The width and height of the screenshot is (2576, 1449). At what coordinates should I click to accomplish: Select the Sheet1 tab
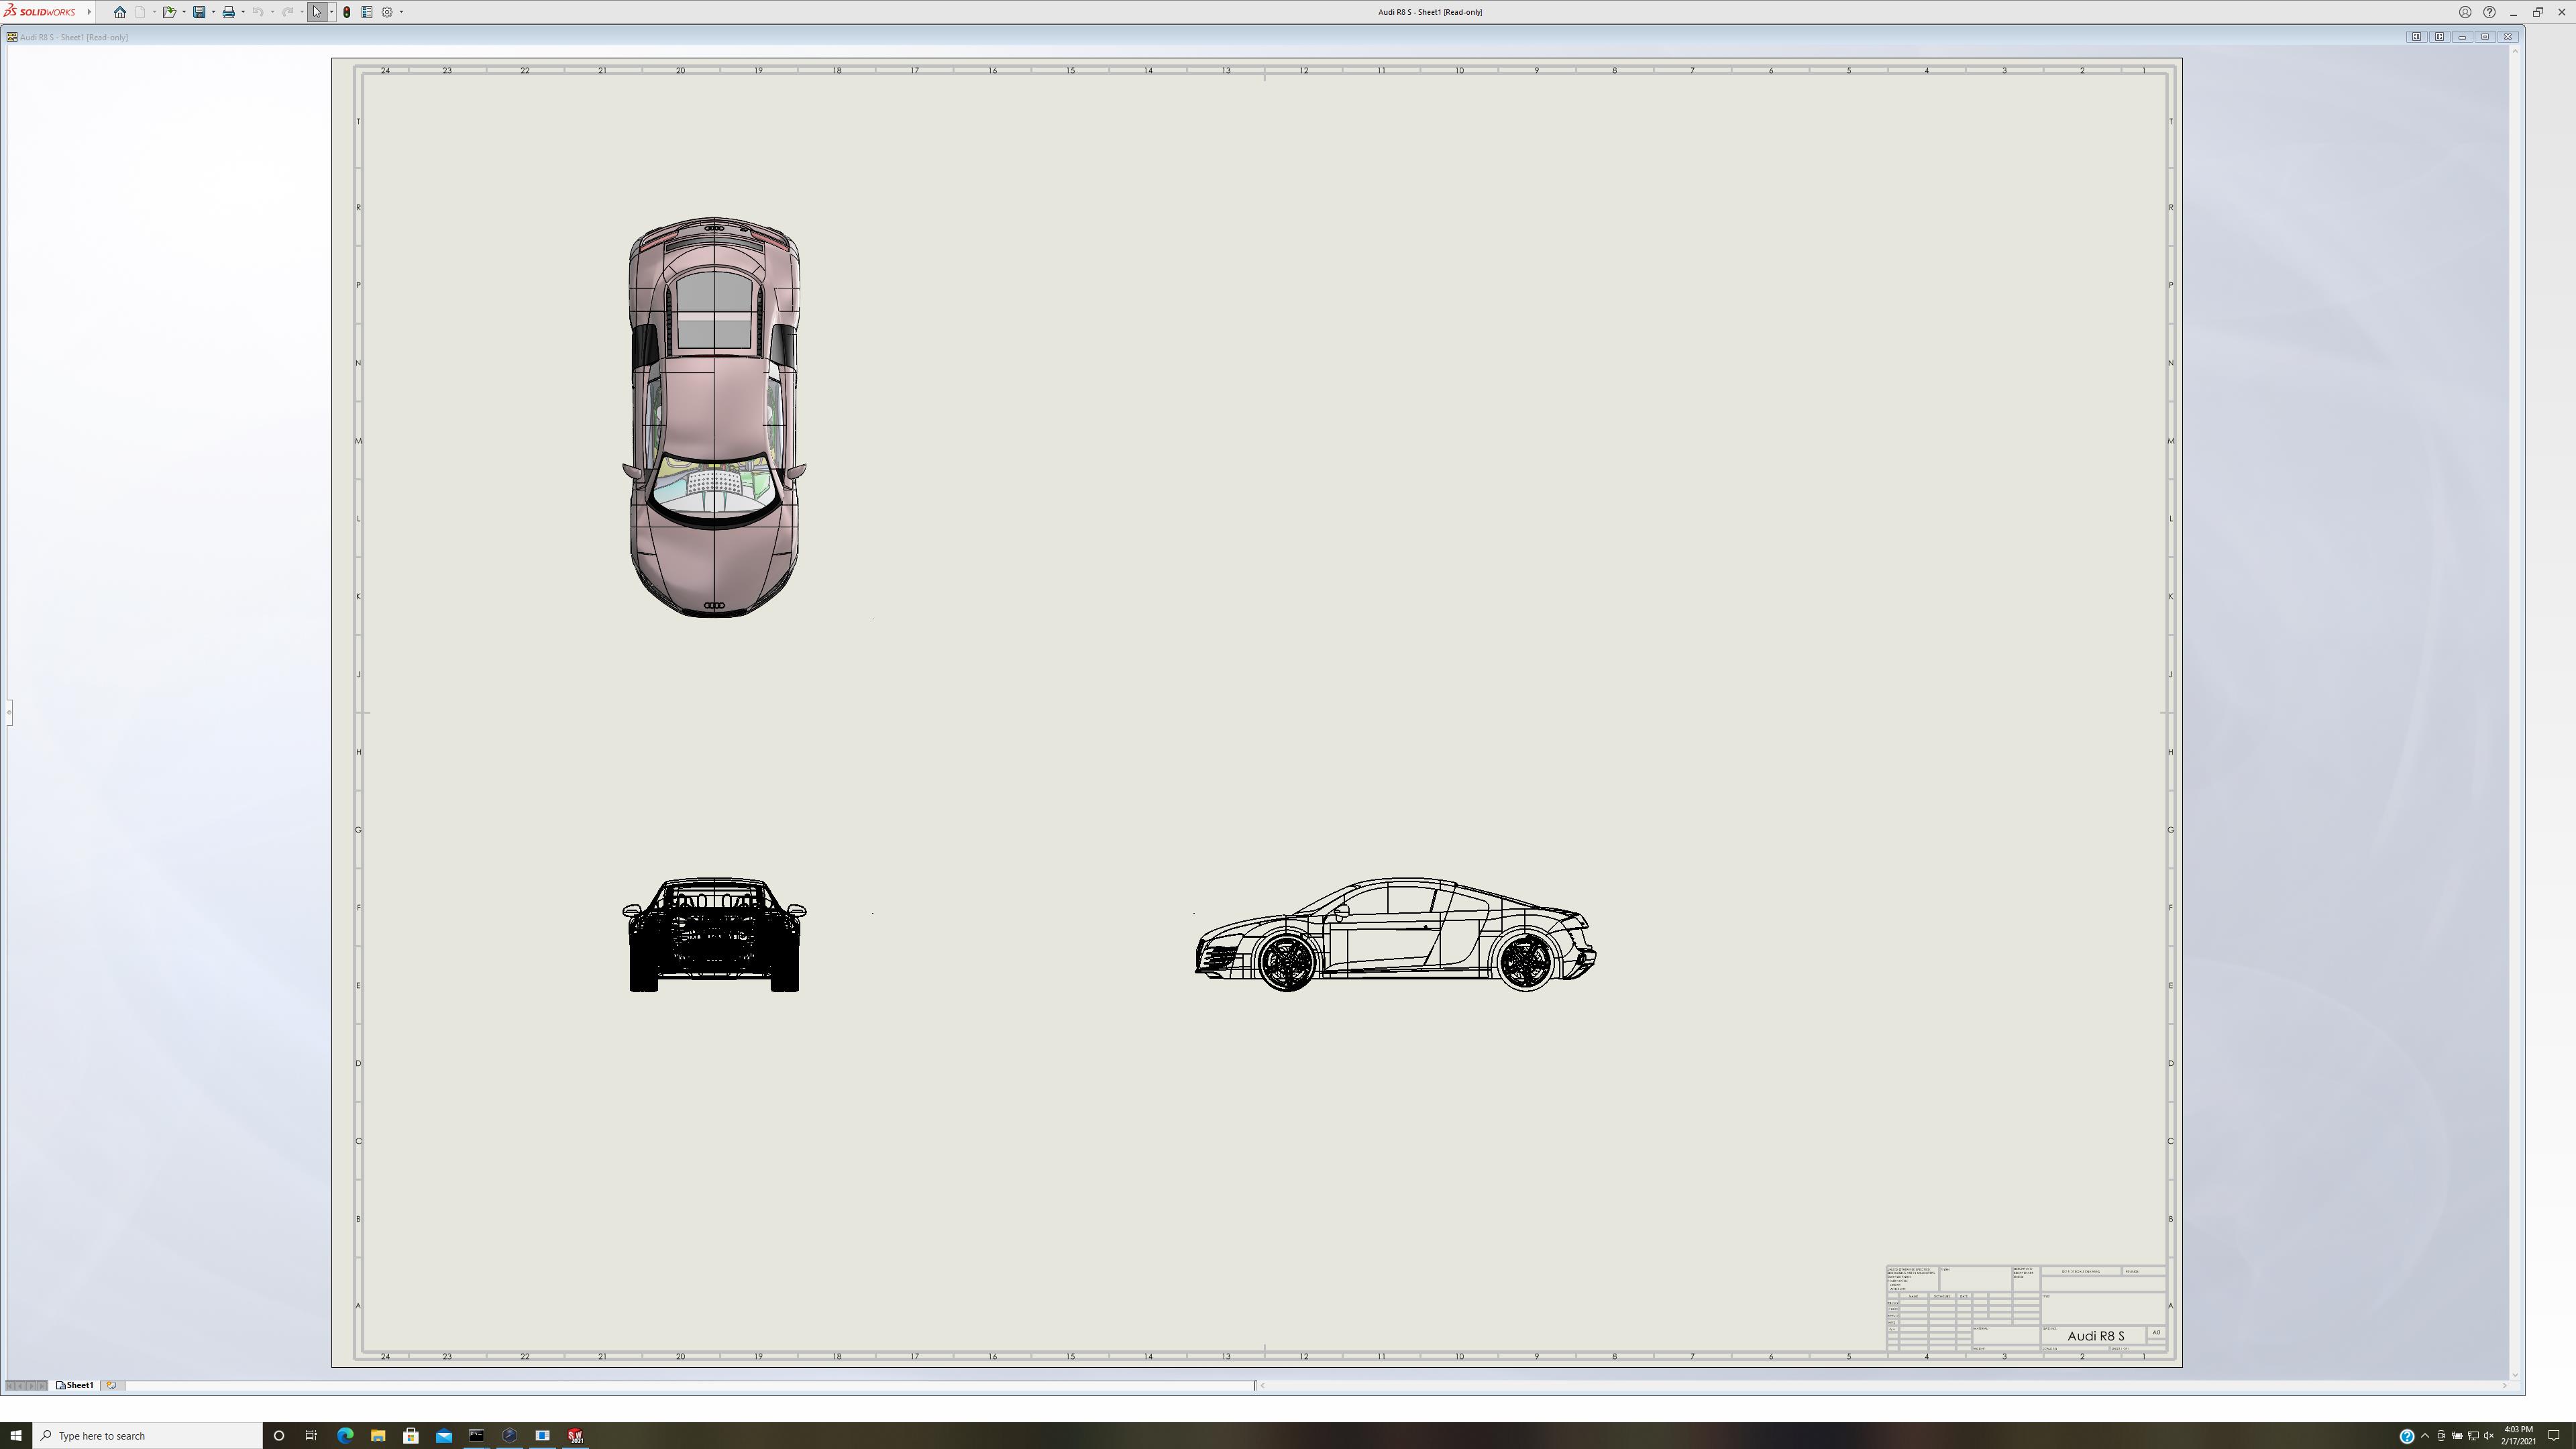click(76, 1385)
